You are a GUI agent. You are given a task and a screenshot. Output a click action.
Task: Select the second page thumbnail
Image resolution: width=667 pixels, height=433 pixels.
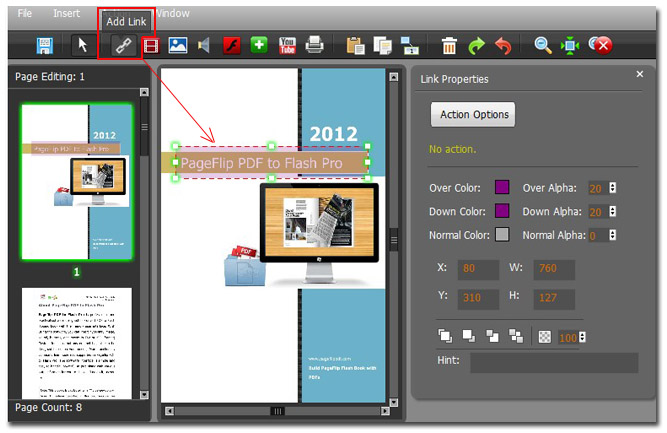tap(77, 343)
